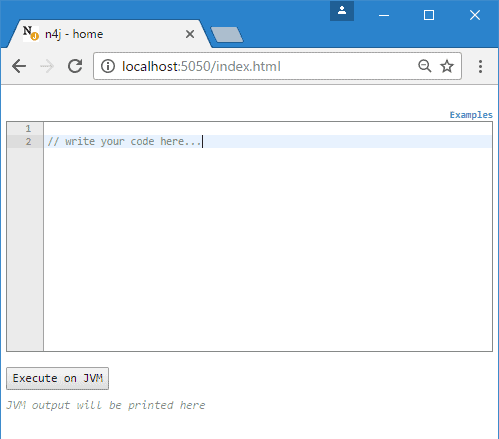Open the user profile icon in title bar
499x439 pixels.
coord(342,11)
